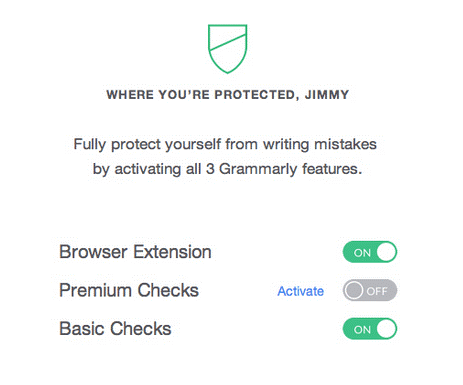Select the Premium Checks label
The image size is (463, 385).
[x=129, y=290]
